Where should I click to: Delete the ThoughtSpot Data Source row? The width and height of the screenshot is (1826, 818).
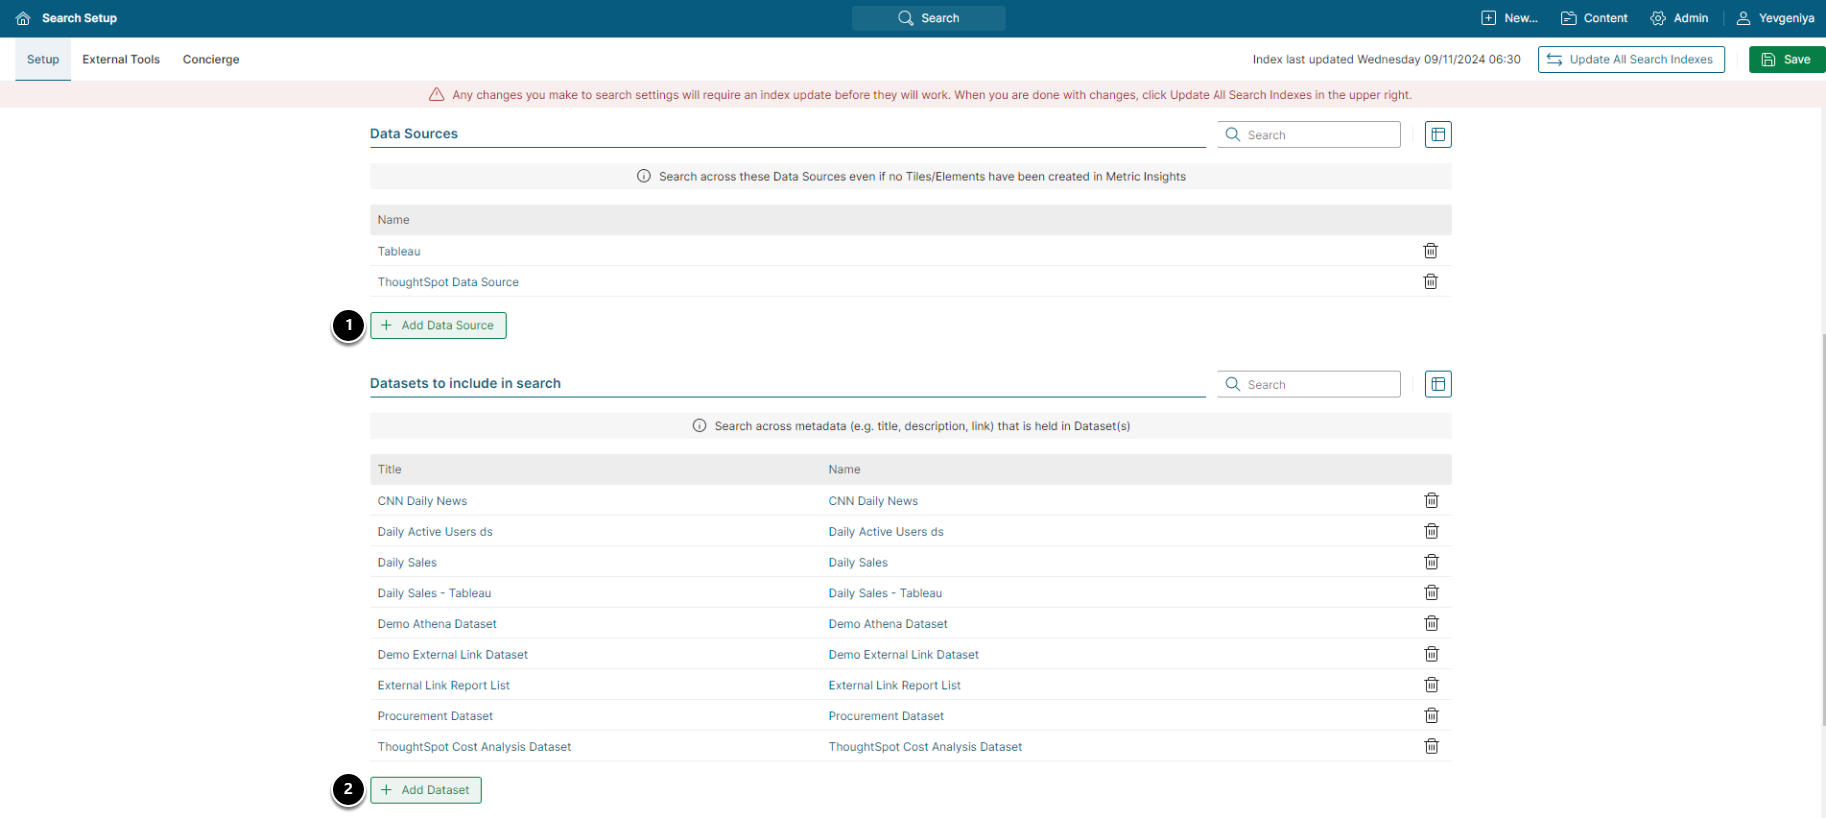[1430, 282]
